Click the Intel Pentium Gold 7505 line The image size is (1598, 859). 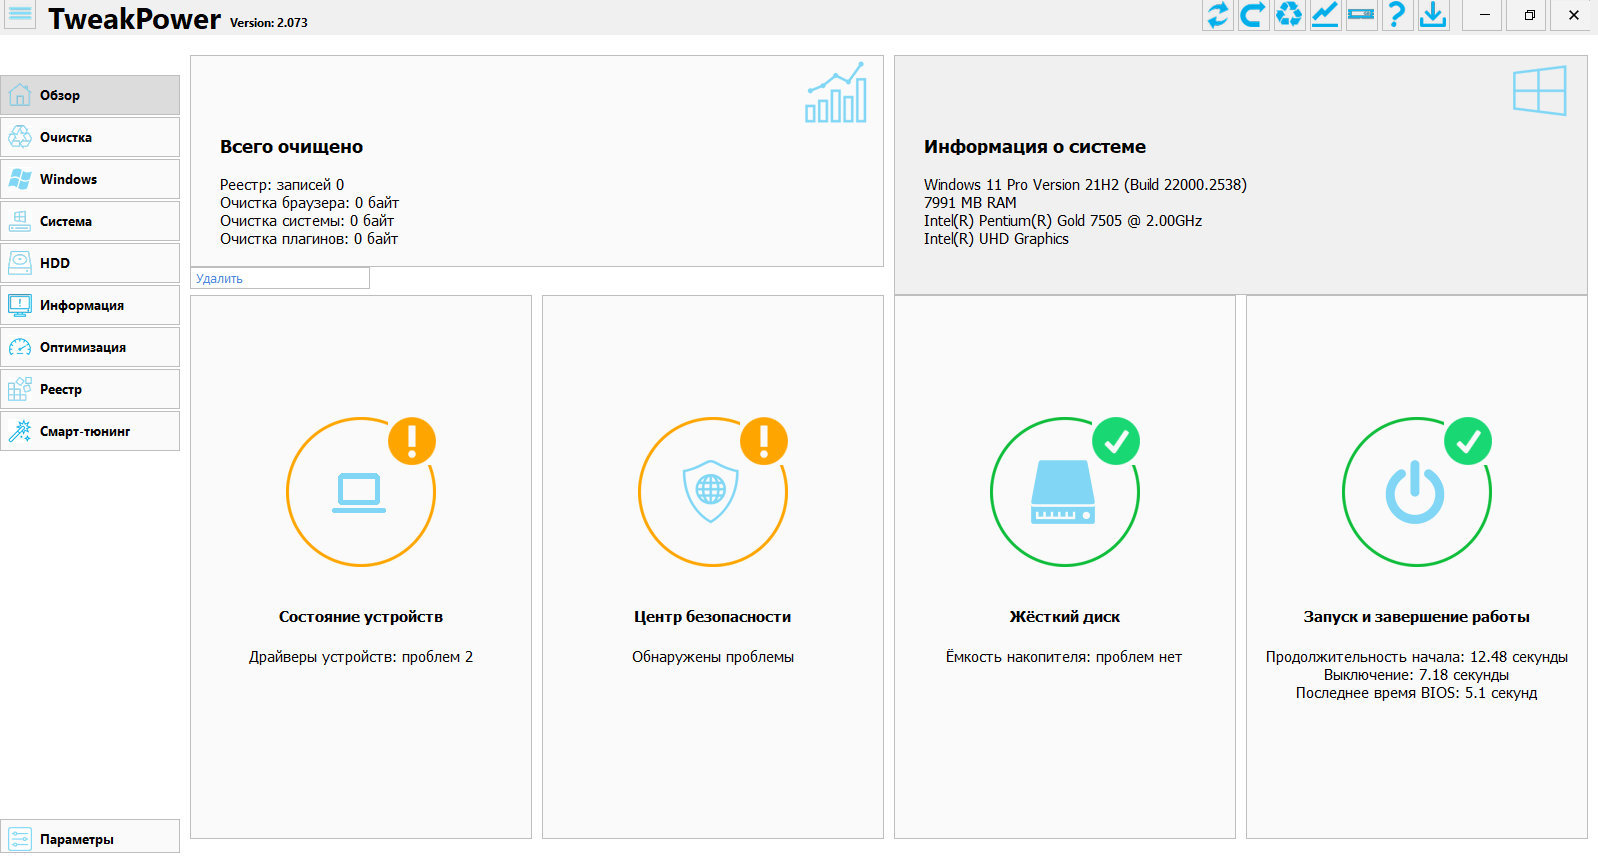pyautogui.click(x=1063, y=221)
